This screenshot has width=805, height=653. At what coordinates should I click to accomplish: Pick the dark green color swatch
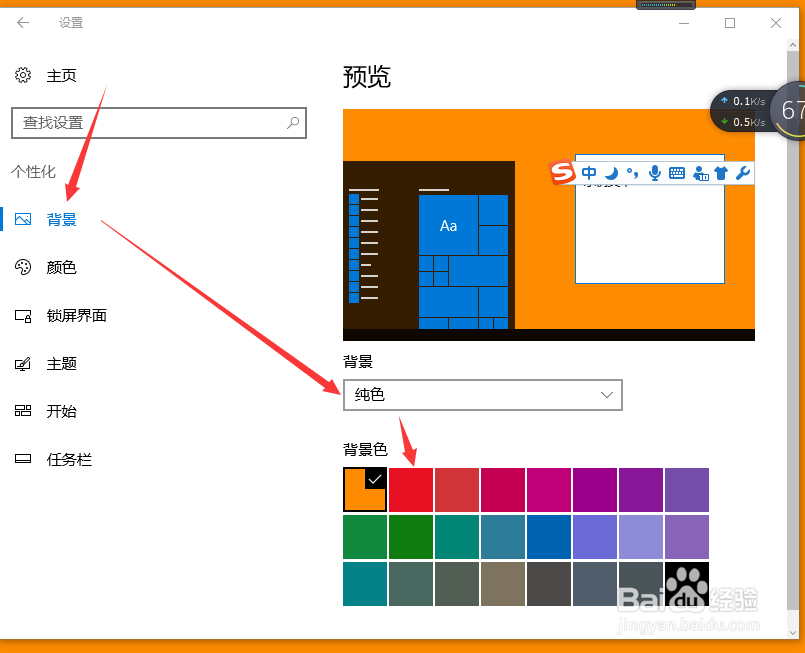[x=411, y=537]
